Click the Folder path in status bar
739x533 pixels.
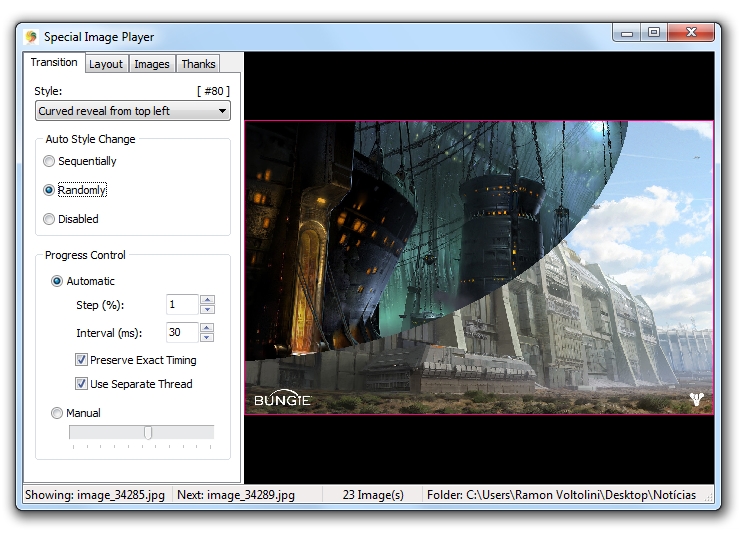561,495
